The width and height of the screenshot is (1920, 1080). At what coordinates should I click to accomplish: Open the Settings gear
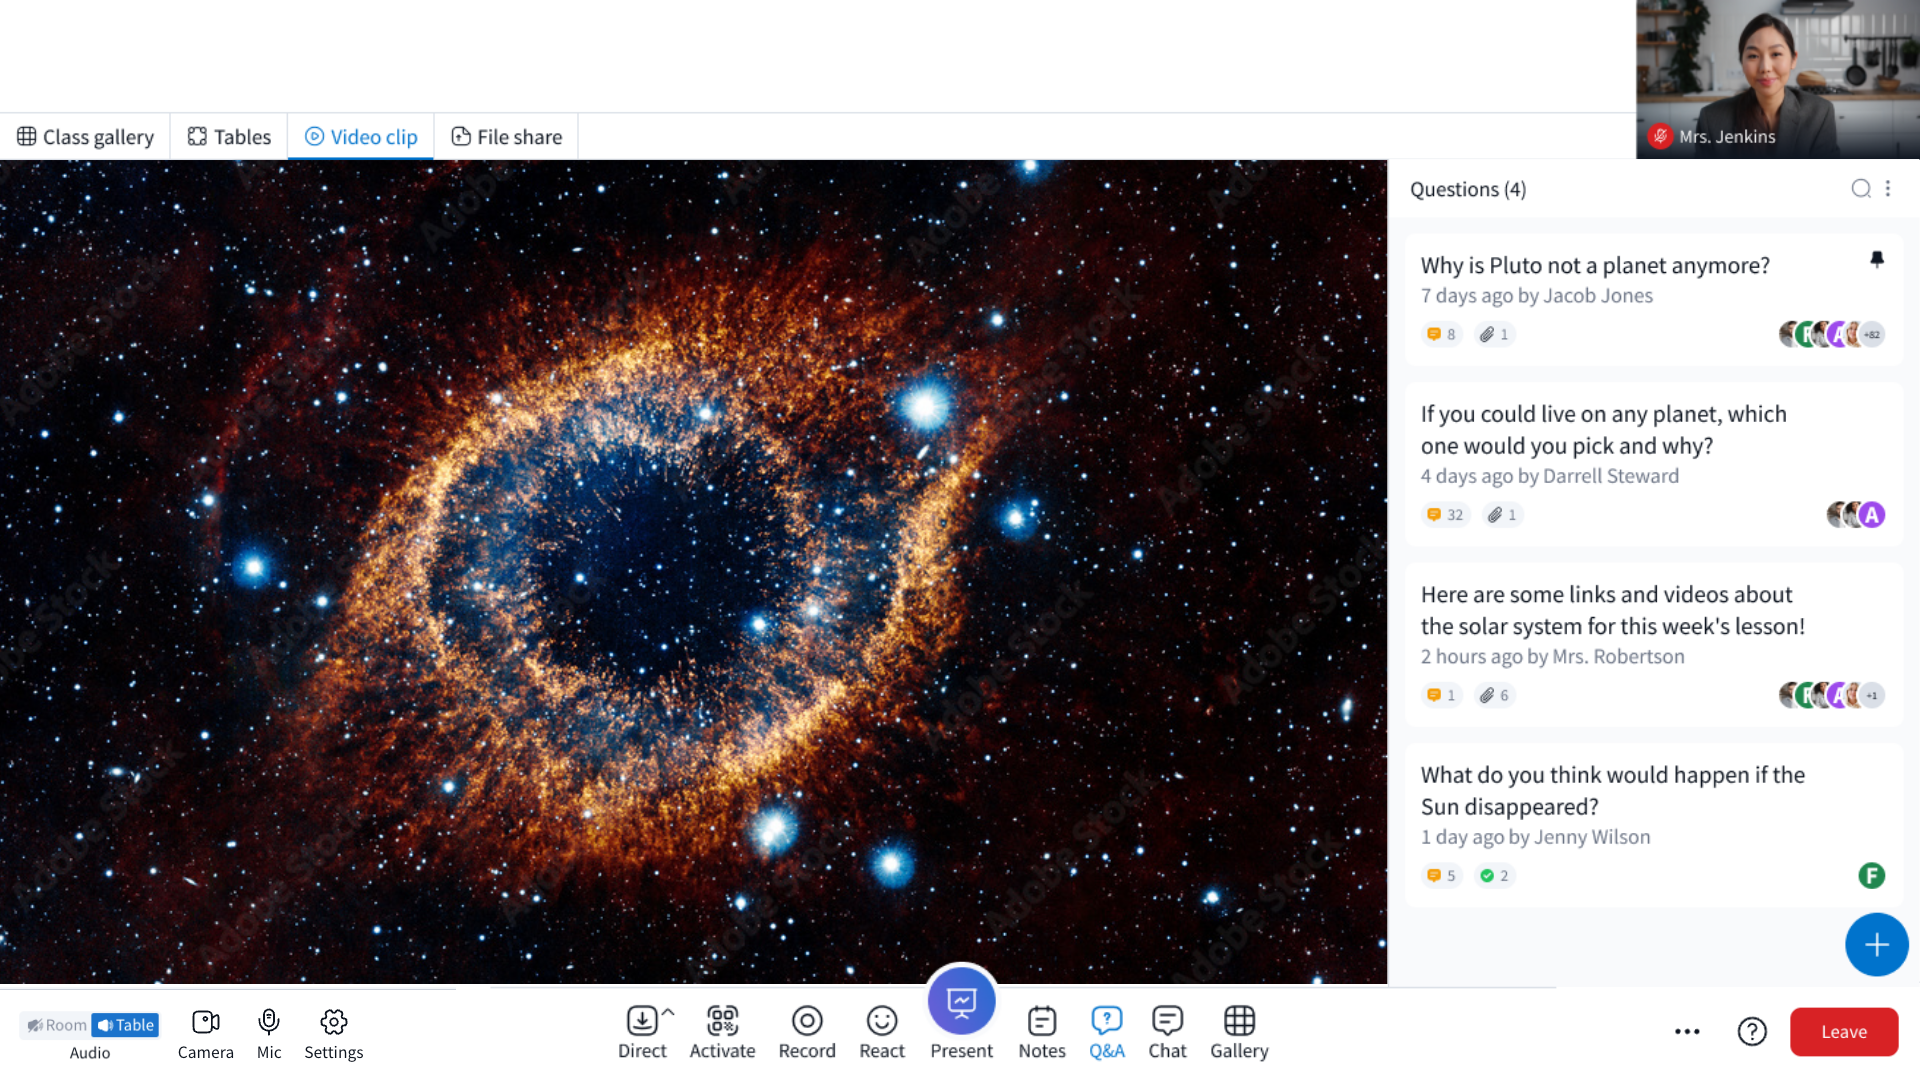point(334,1022)
